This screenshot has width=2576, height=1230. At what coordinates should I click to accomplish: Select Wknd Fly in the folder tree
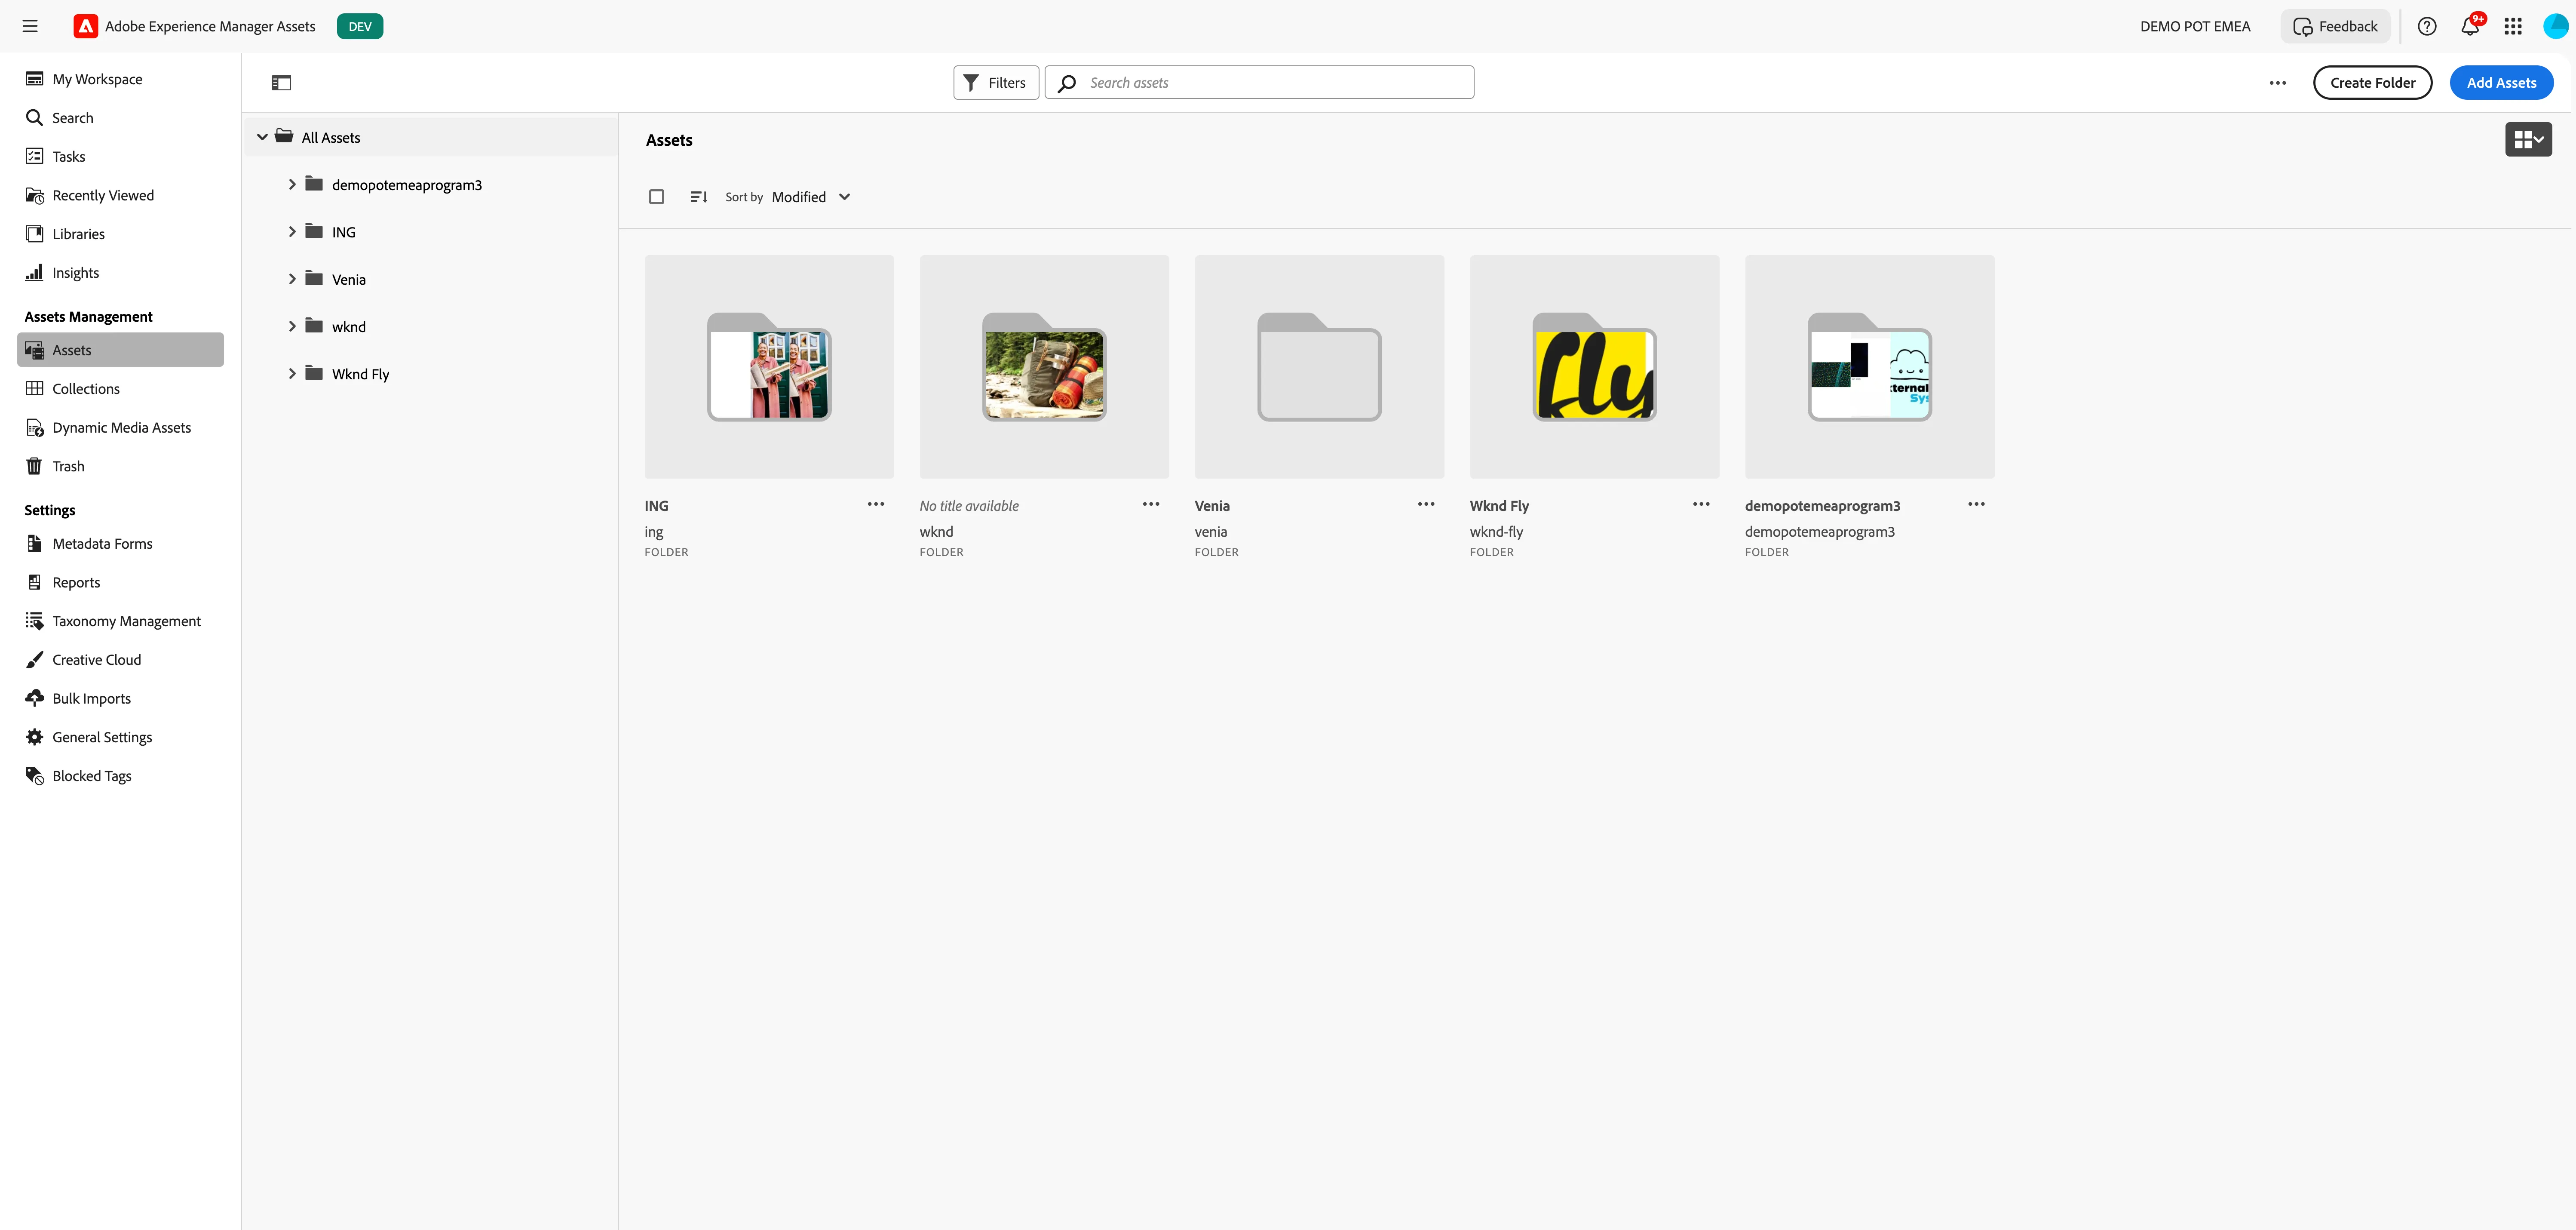tap(361, 374)
